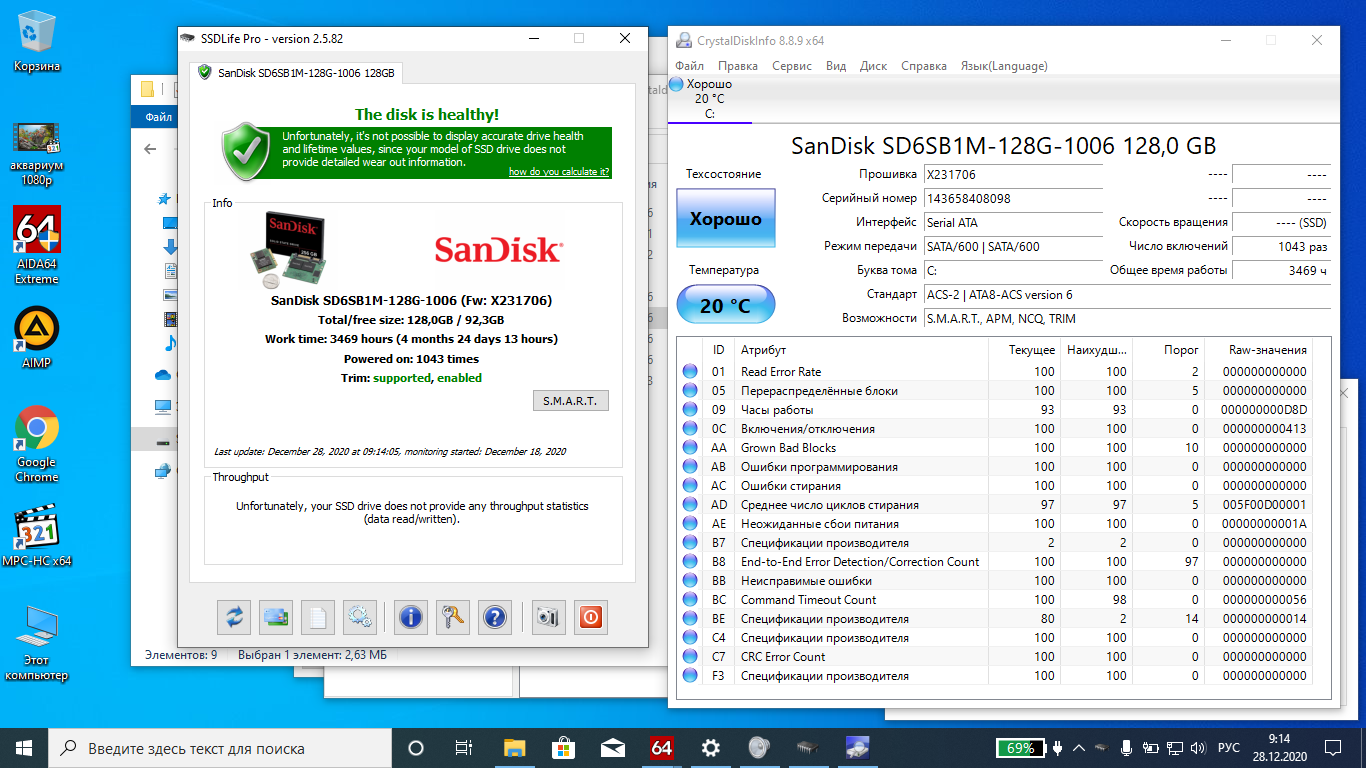Screen dimensions: 1366x768
Task: Click the 69% battery indicator
Action: tap(1022, 748)
